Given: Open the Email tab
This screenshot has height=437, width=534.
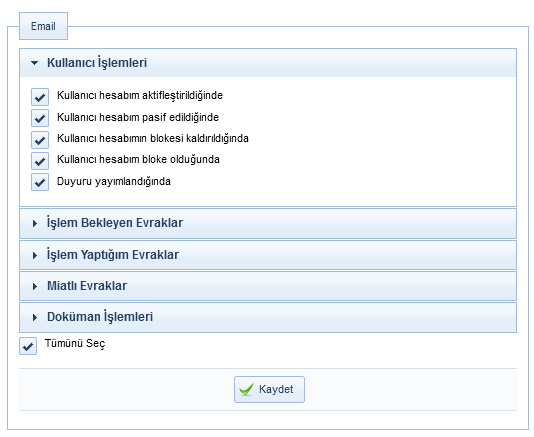Looking at the screenshot, I should [43, 26].
